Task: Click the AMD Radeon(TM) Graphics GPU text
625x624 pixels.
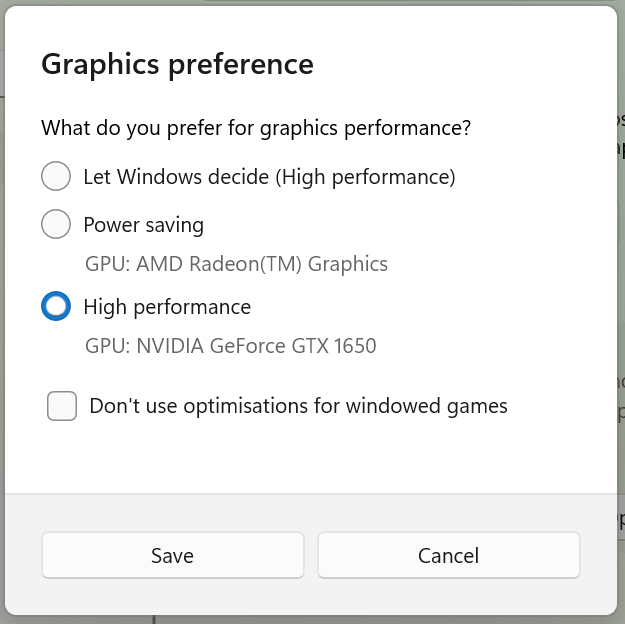Action: [x=236, y=264]
